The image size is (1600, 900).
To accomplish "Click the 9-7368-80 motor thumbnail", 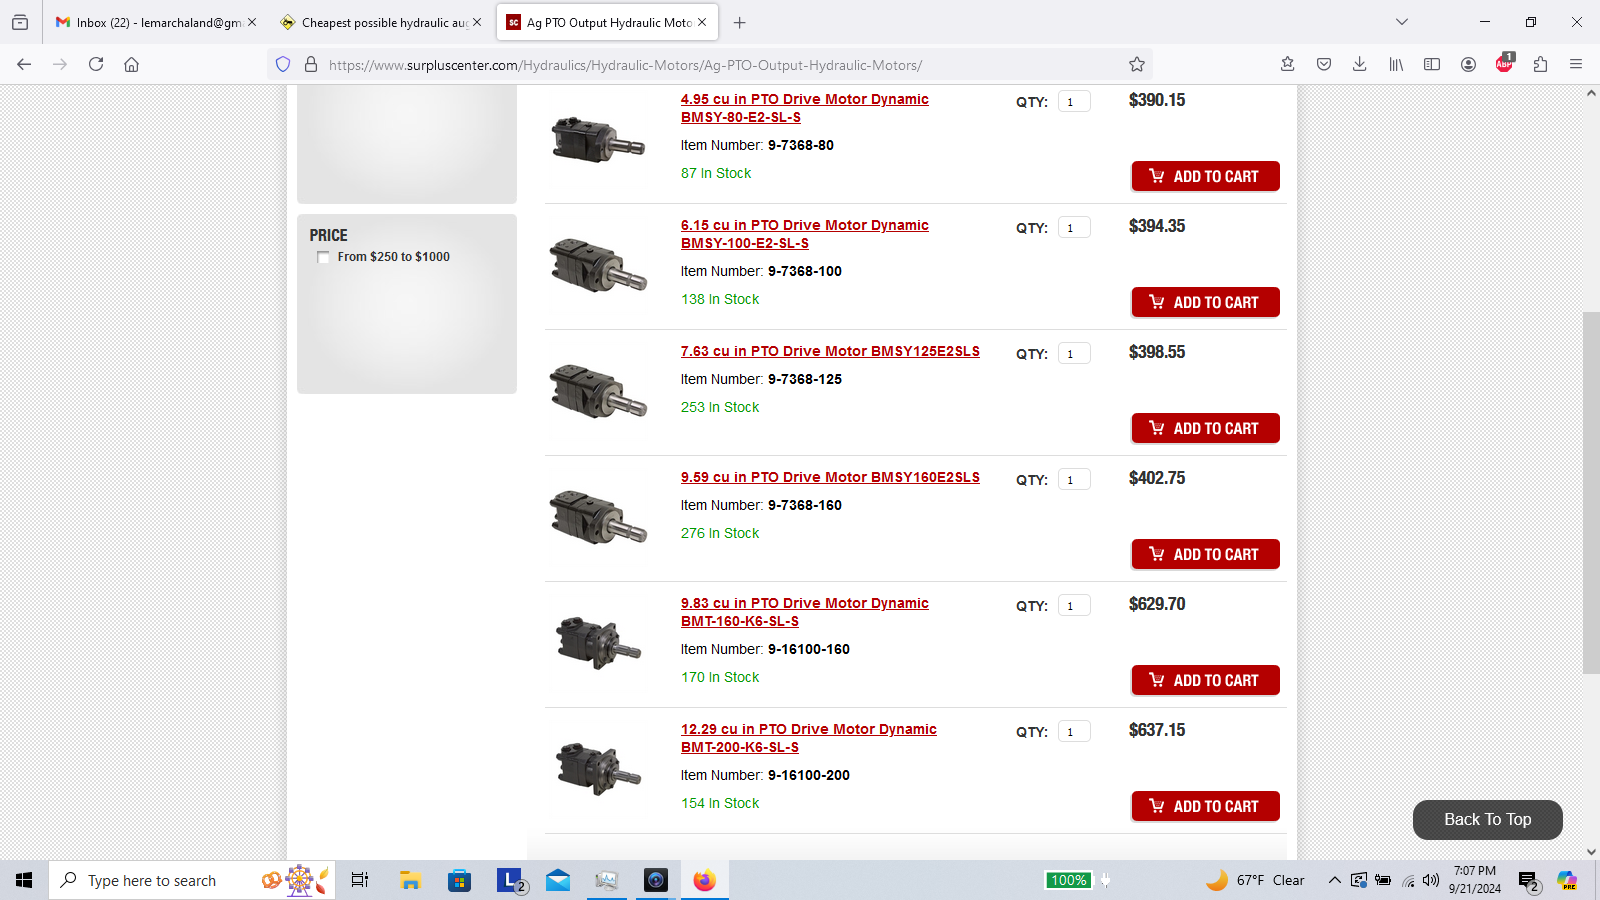I will coord(598,139).
